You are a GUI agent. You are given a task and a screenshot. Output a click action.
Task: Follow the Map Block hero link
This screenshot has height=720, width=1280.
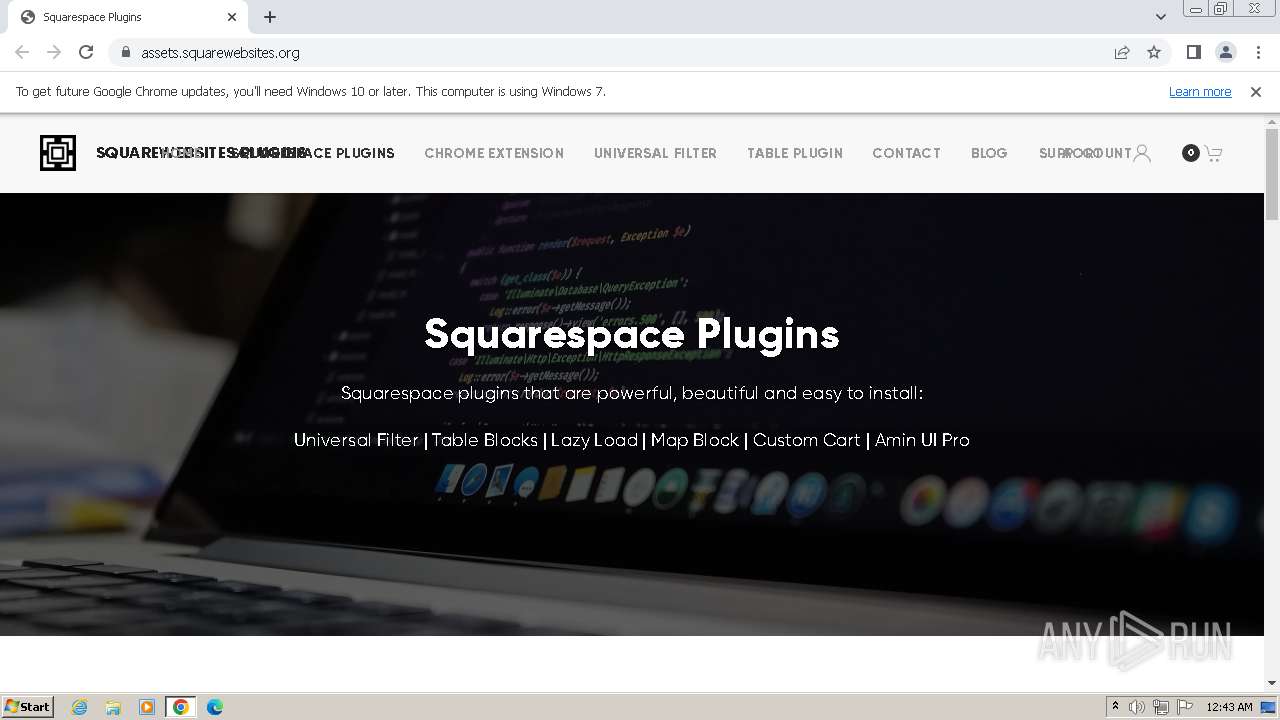pyautogui.click(x=695, y=440)
